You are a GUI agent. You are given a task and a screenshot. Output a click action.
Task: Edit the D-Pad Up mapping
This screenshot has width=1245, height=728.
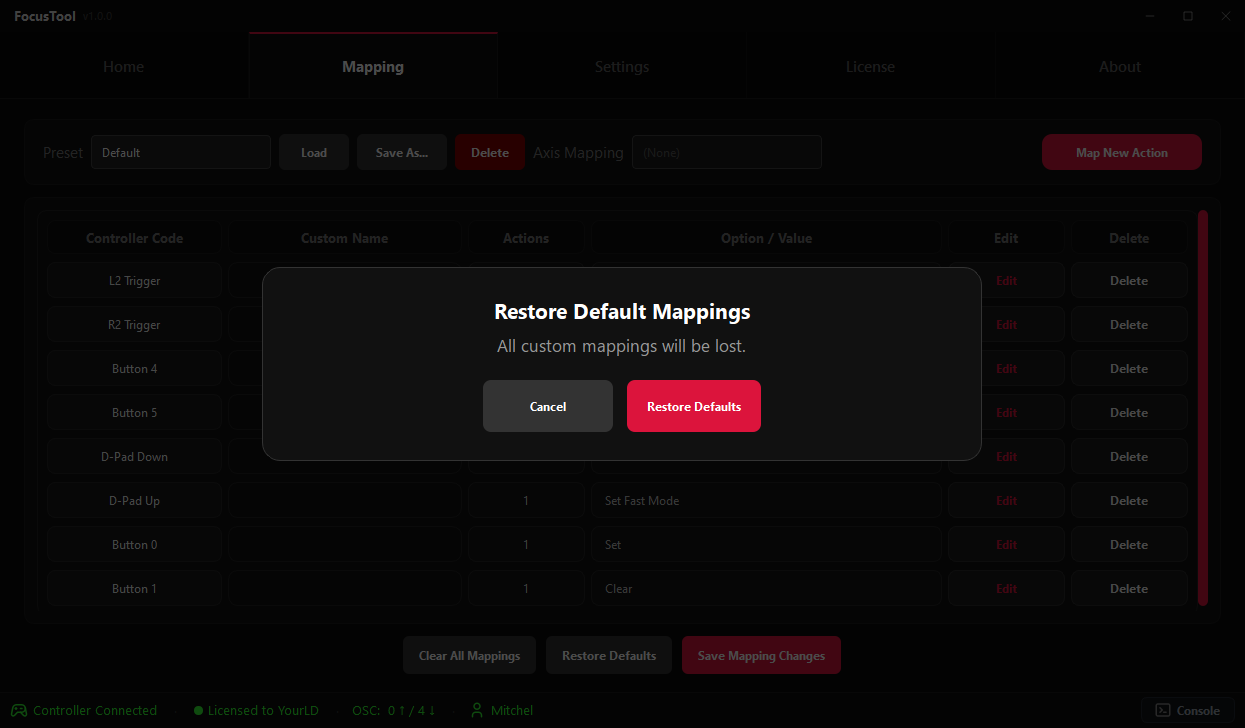tap(1006, 500)
